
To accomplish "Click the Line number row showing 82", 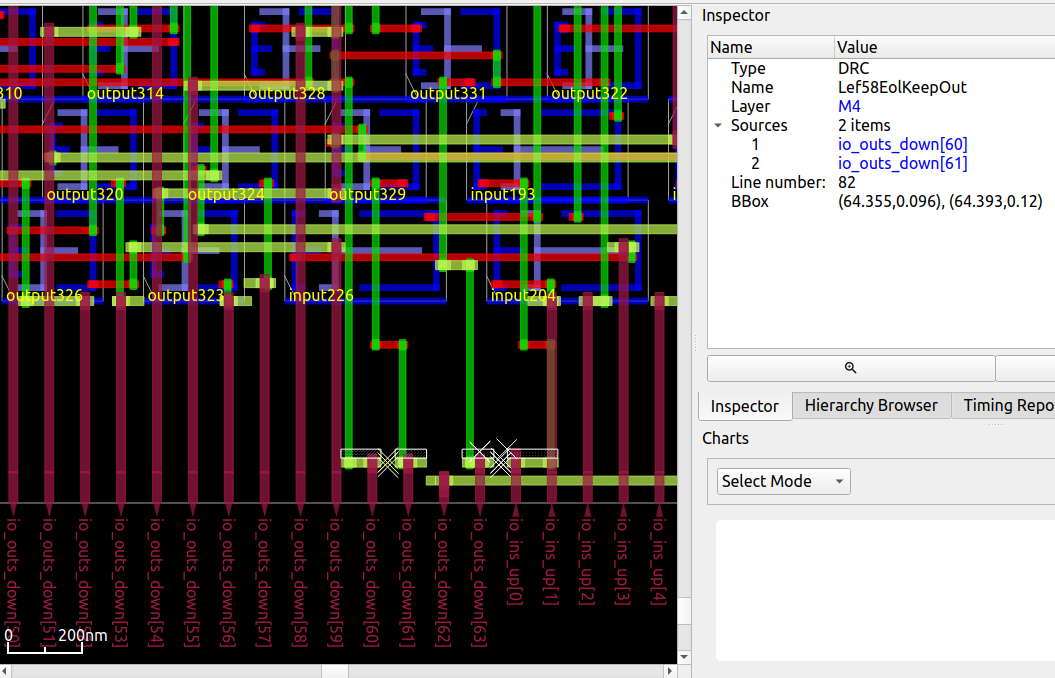I will tap(847, 182).
